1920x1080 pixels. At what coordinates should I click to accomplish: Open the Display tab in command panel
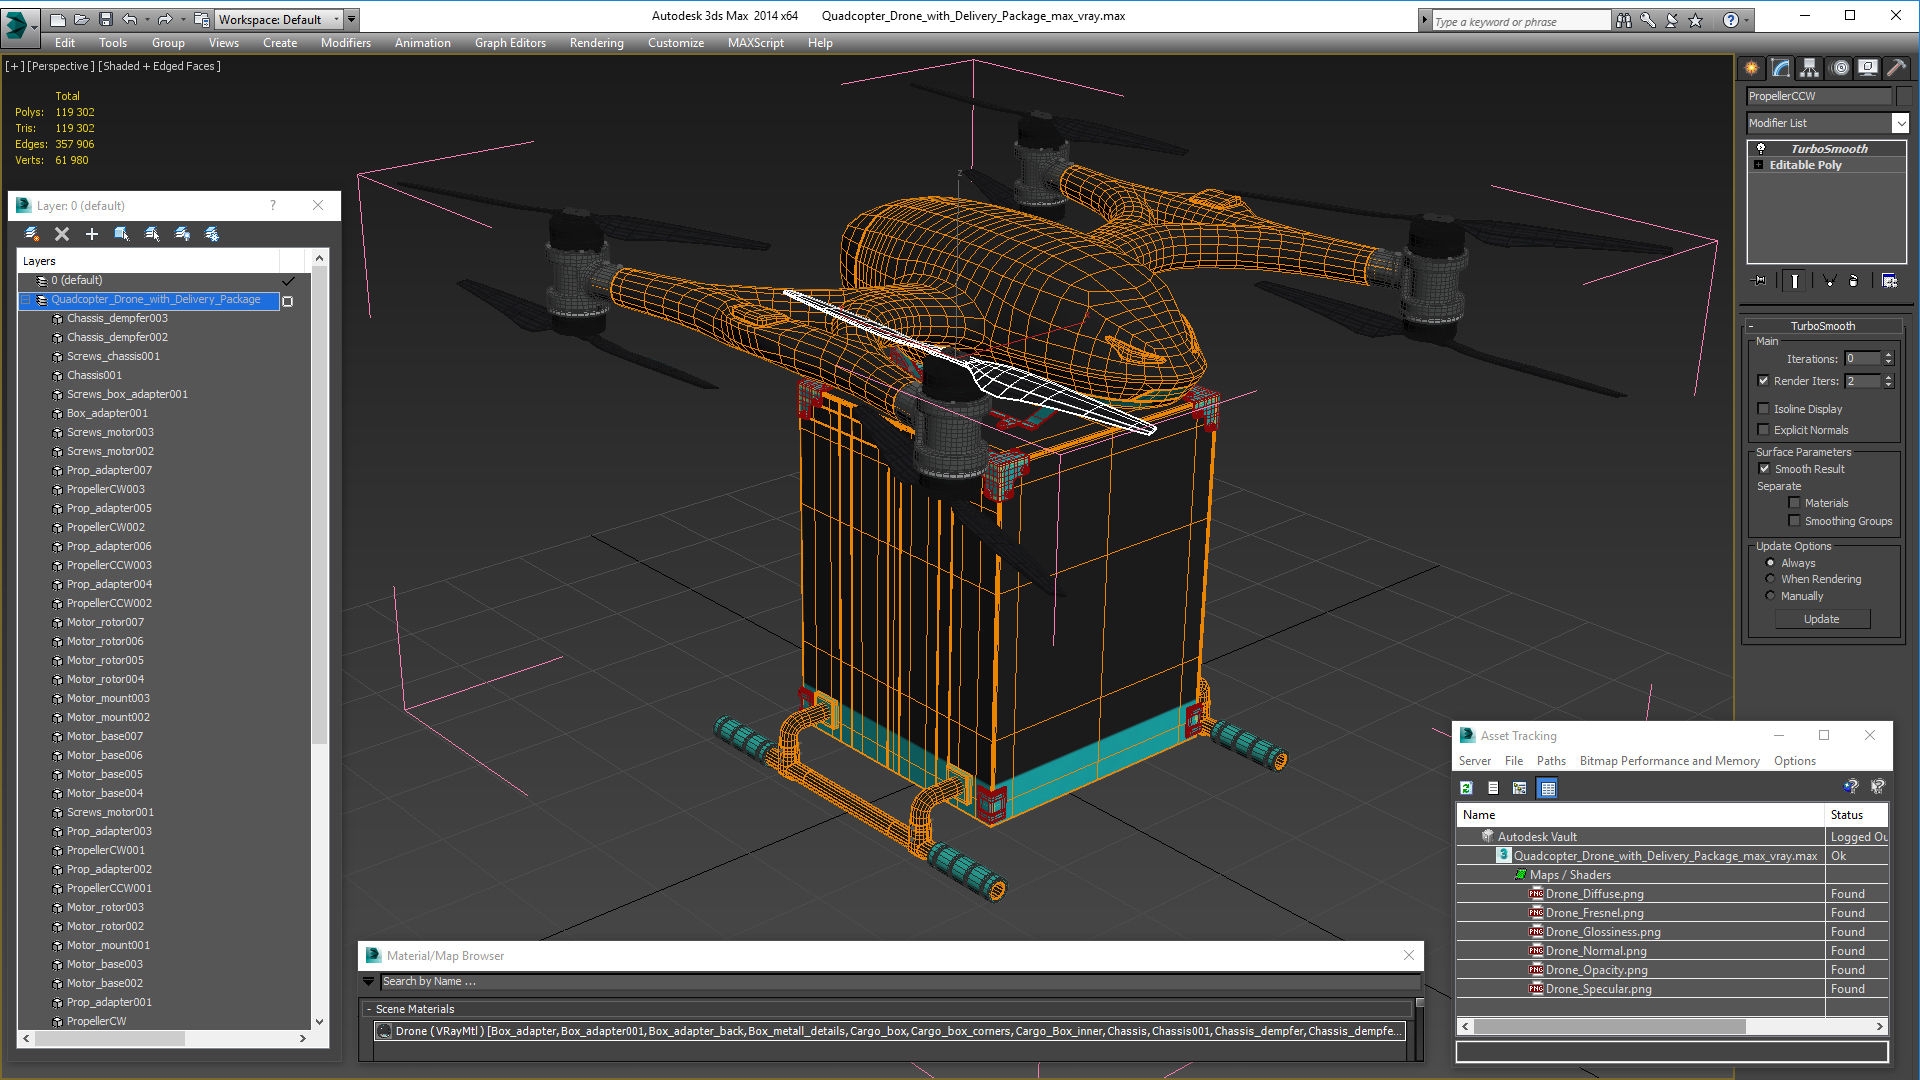pyautogui.click(x=1868, y=68)
